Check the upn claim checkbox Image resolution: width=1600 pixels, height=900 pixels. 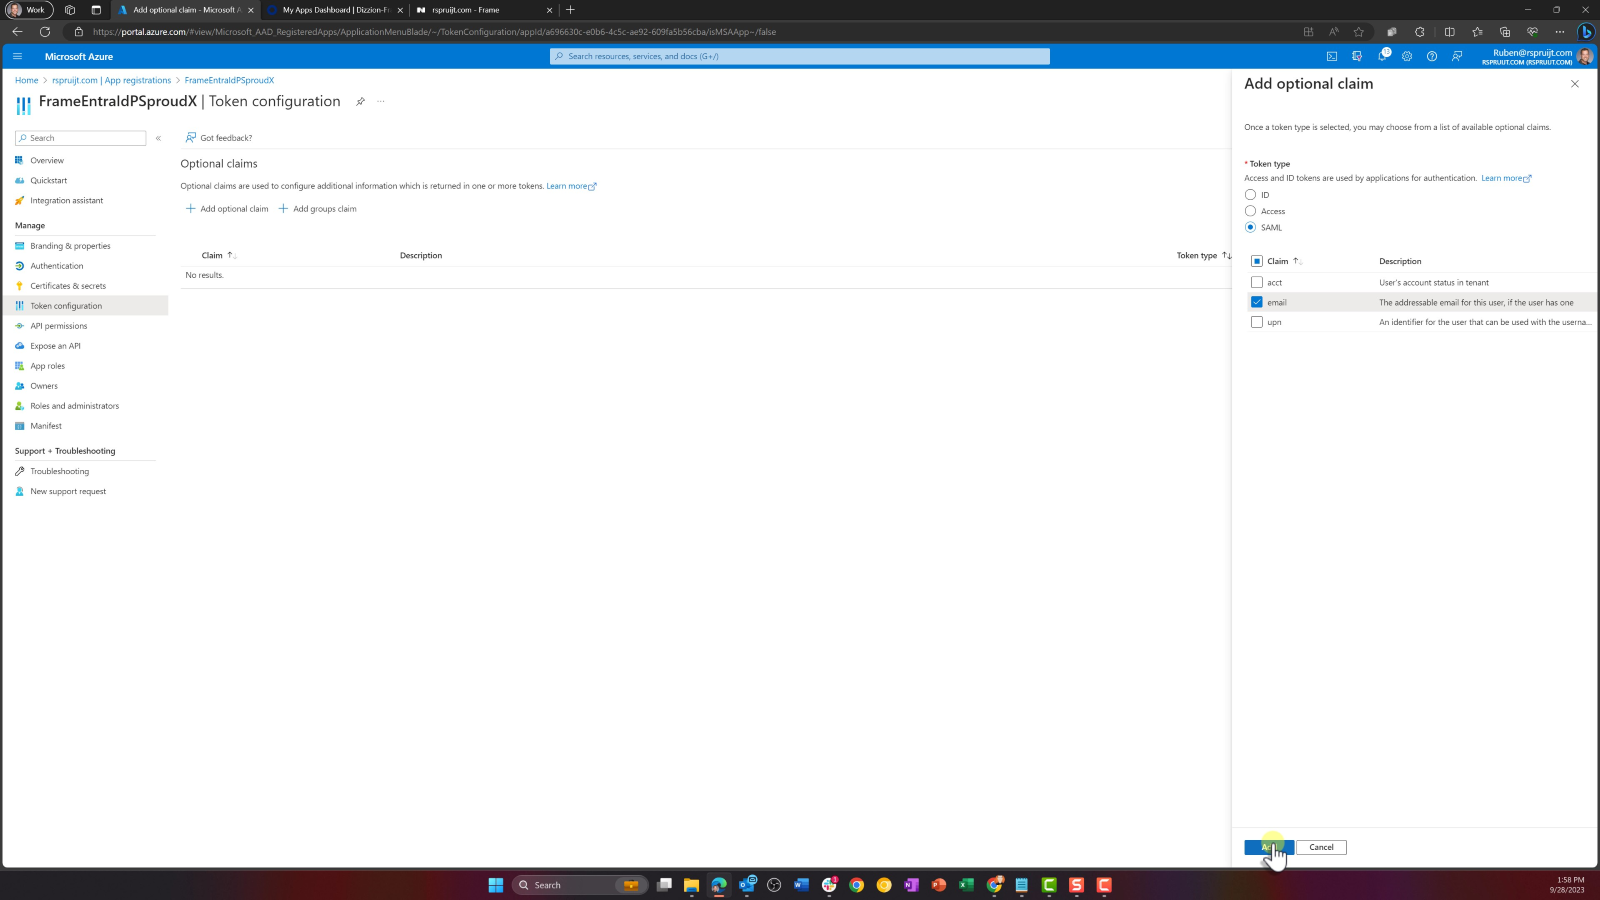1257,322
